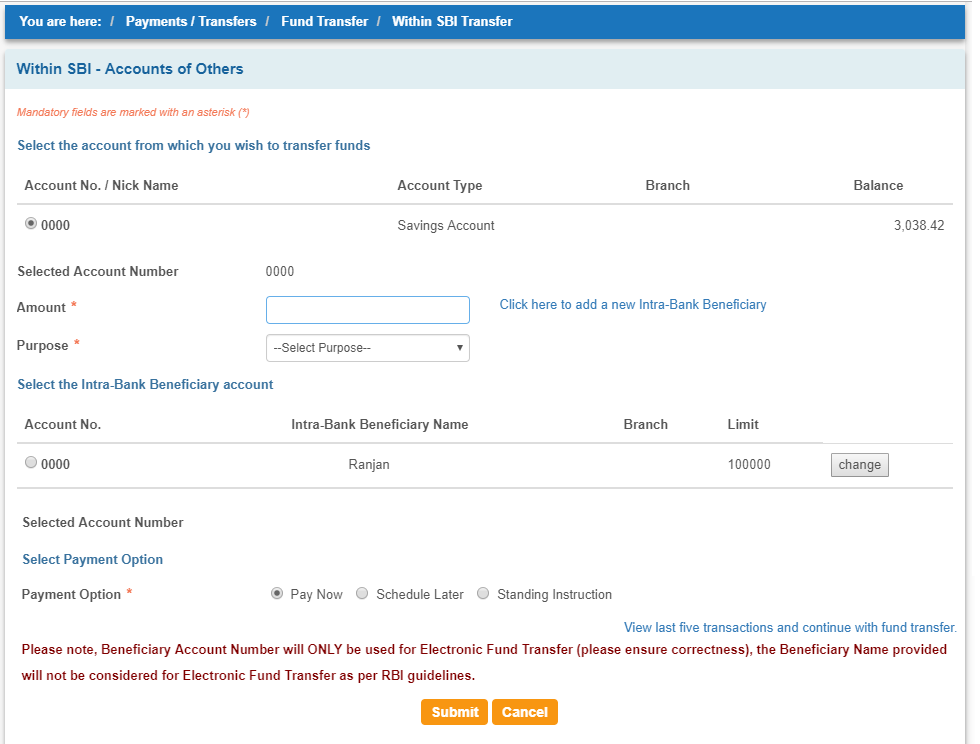Click the limit value 100000

(749, 465)
